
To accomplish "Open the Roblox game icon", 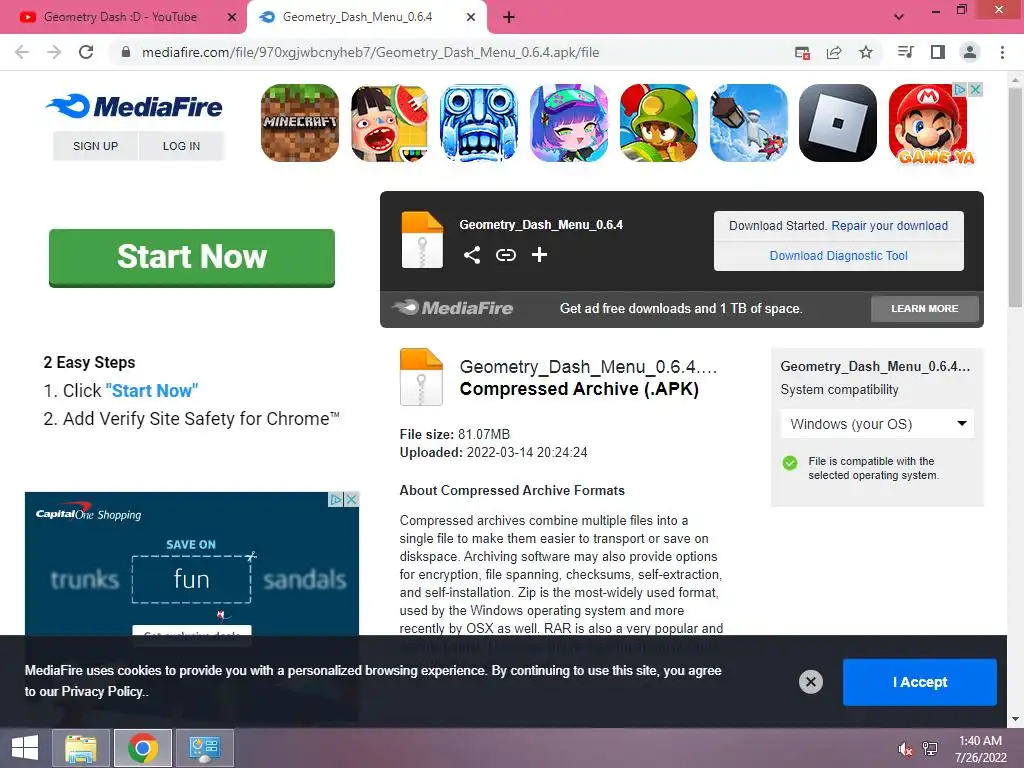I will pos(838,123).
